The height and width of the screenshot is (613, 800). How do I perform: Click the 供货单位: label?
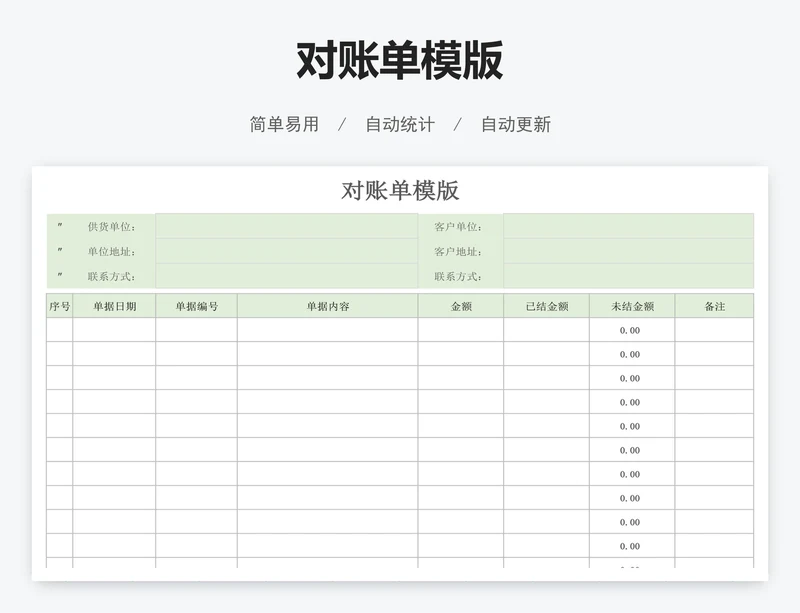[112, 227]
